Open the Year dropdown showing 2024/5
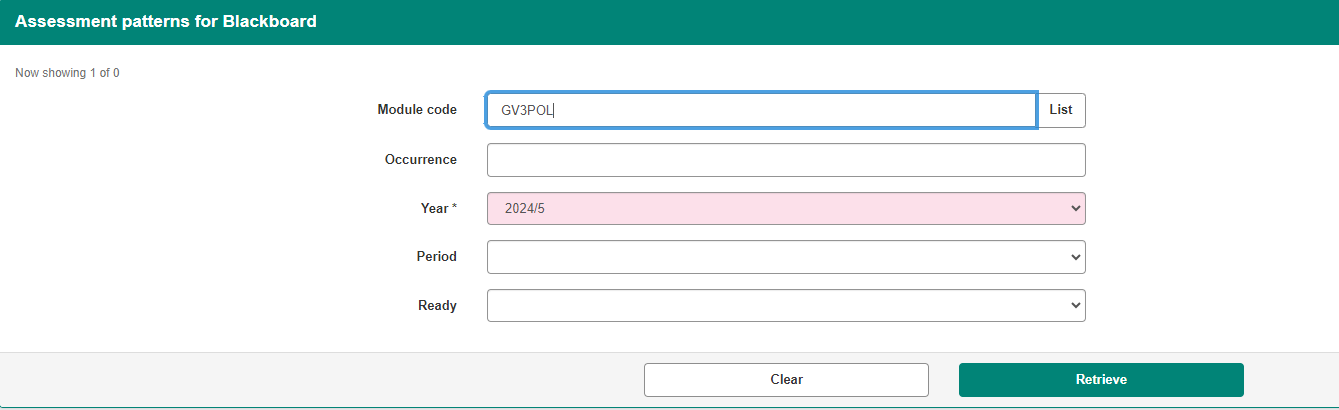This screenshot has width=1339, height=410. click(786, 208)
